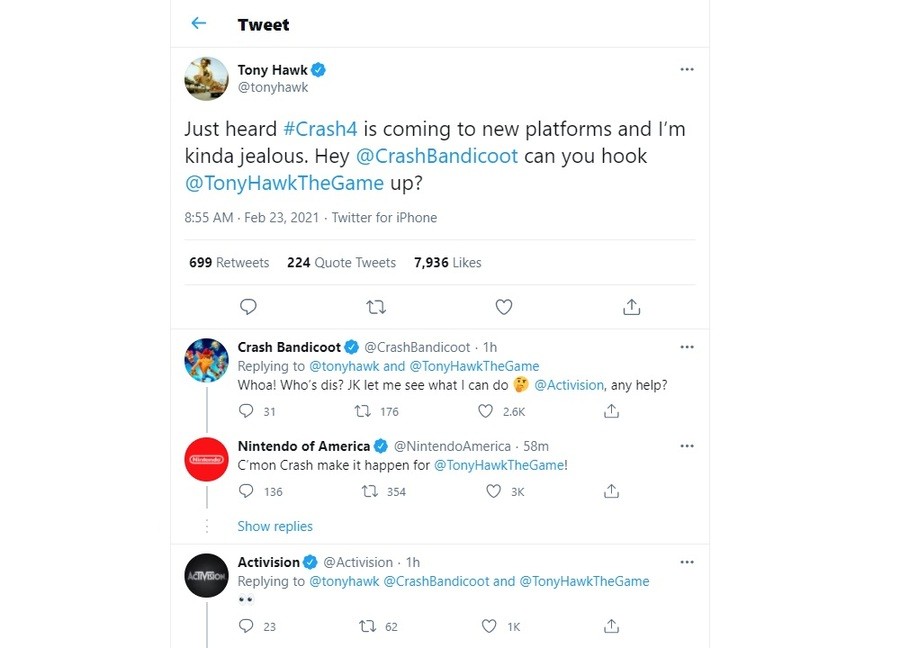Retweet the Activision reply
900x648 pixels.
[366, 626]
